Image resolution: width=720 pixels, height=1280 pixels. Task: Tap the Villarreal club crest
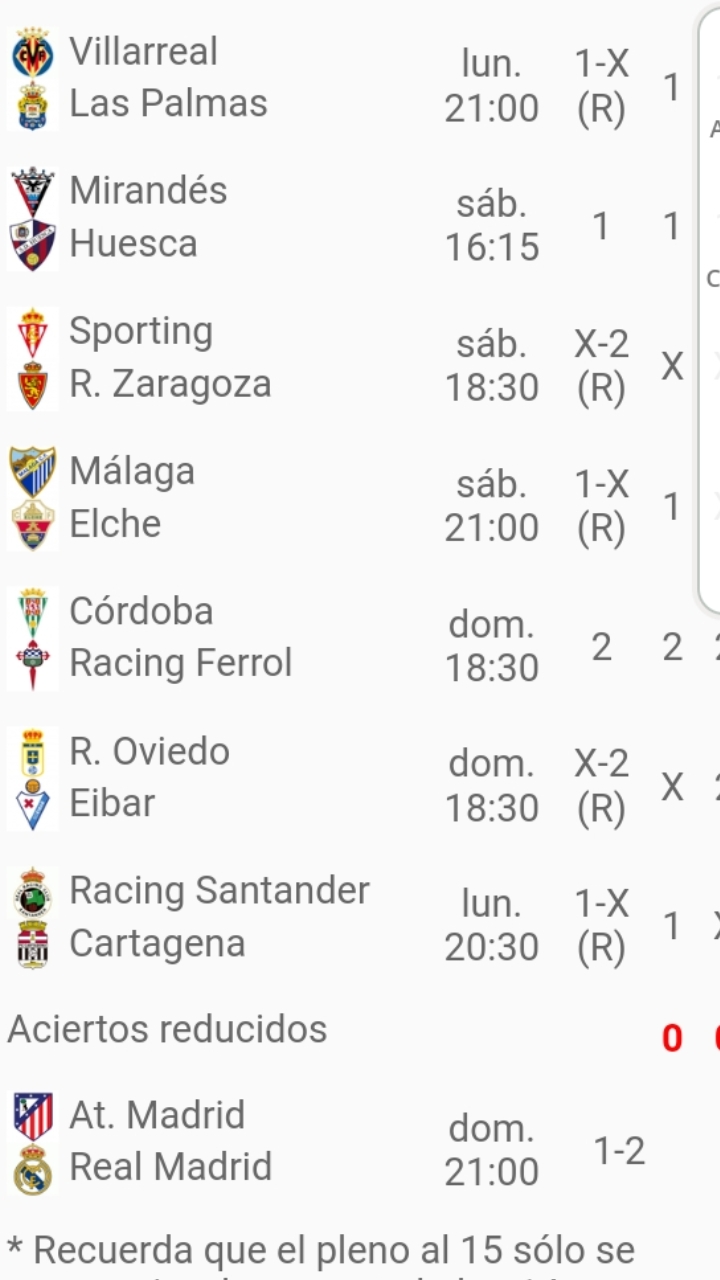coord(33,53)
